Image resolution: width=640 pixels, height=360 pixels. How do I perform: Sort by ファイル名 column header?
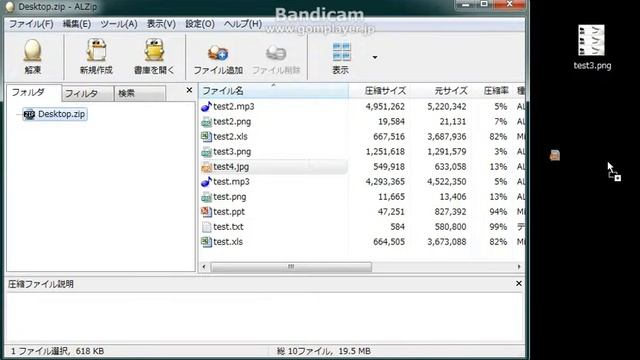click(273, 91)
